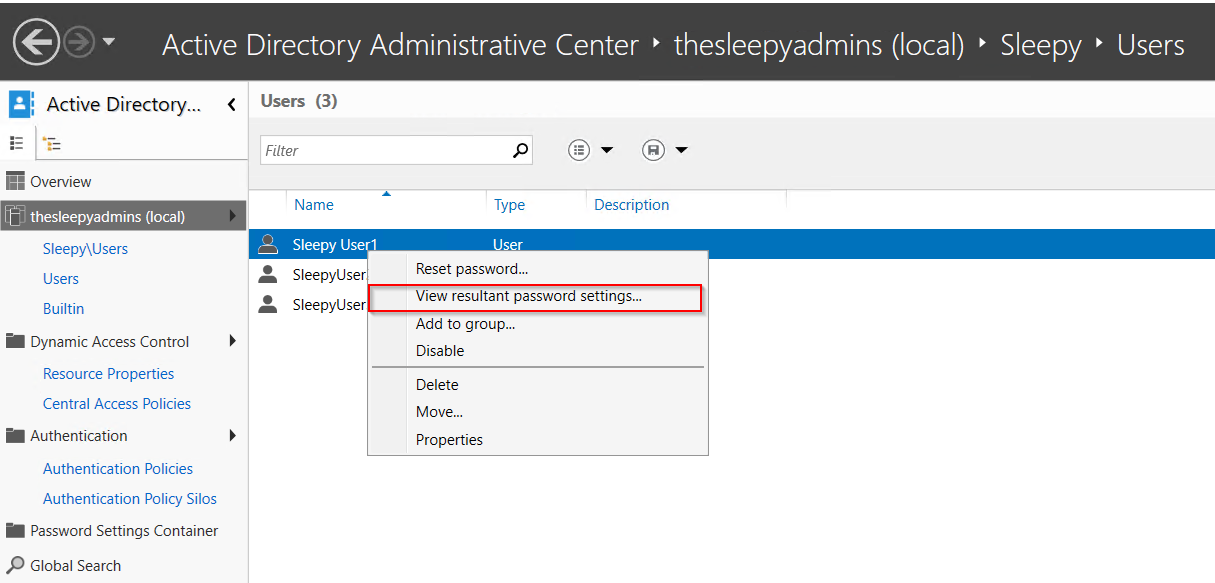Viewport: 1215px width, 583px height.
Task: Open the dropdown beside the save query icon
Action: click(x=681, y=149)
